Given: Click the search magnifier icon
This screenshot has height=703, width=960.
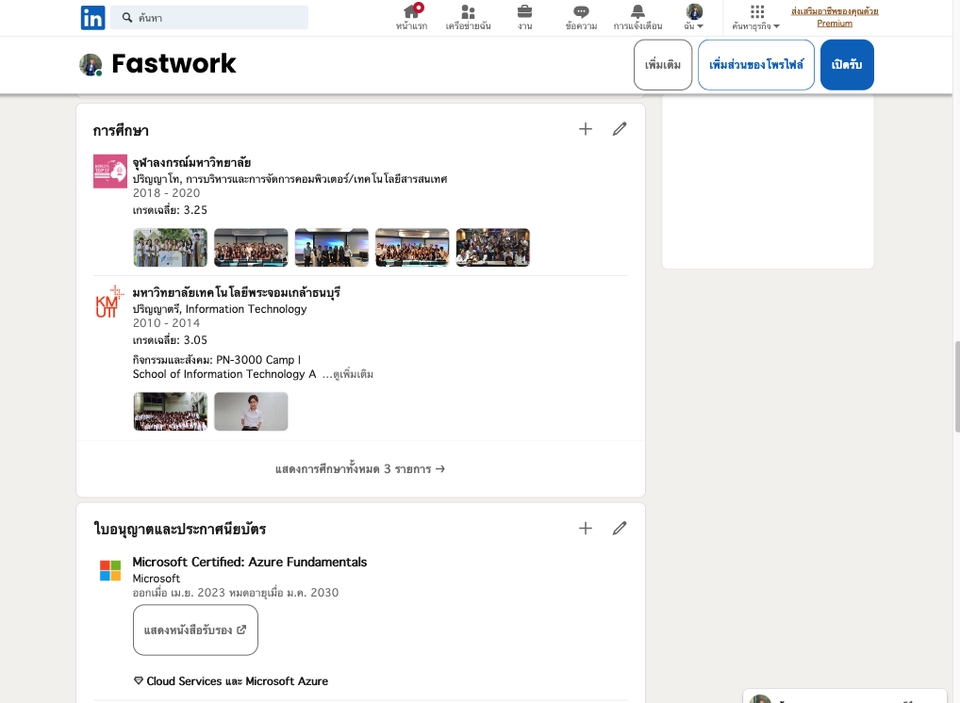Looking at the screenshot, I should click(x=127, y=18).
